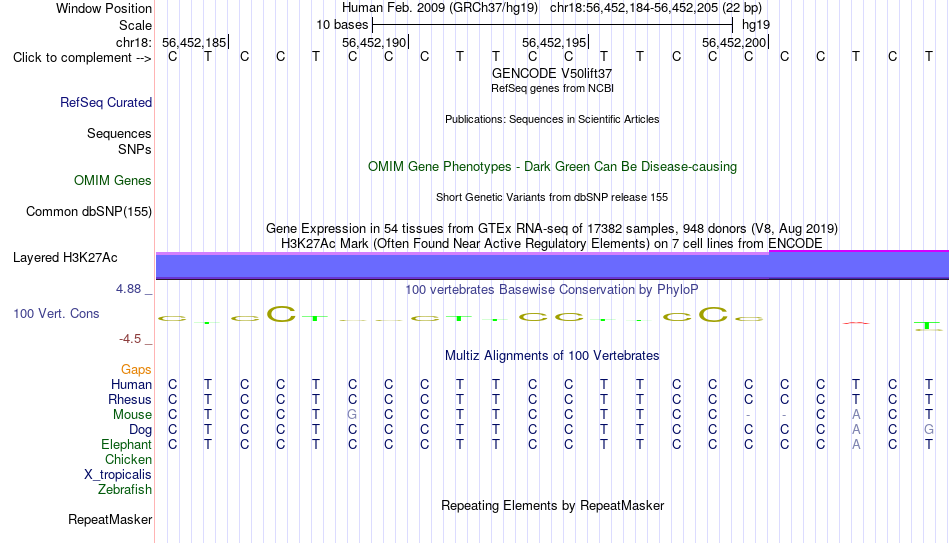This screenshot has height=543, width=950.
Task: Click '100 vertebrates Basewise Conservation by PhyloP' title
Action: pos(552,290)
